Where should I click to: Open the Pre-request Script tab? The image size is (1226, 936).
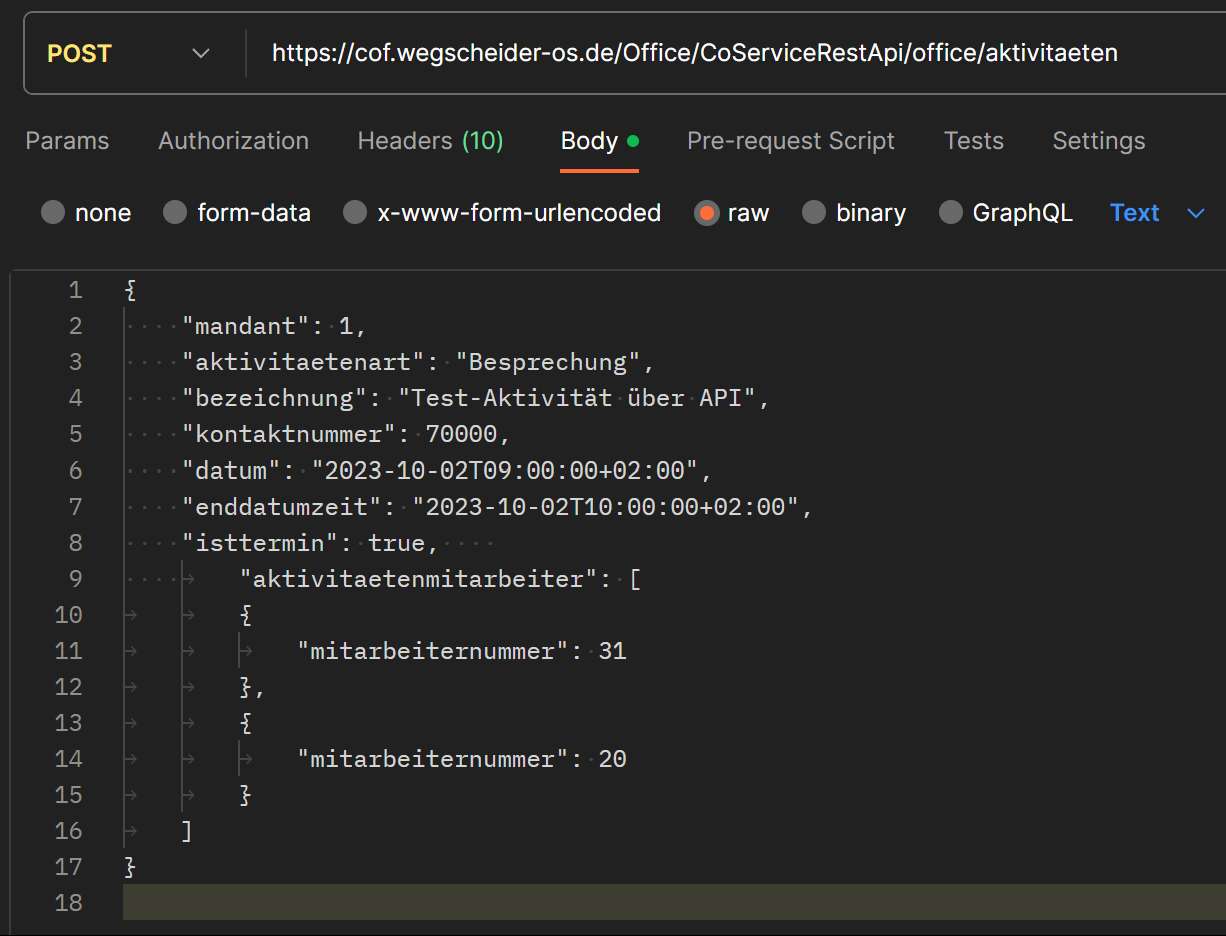[x=790, y=141]
